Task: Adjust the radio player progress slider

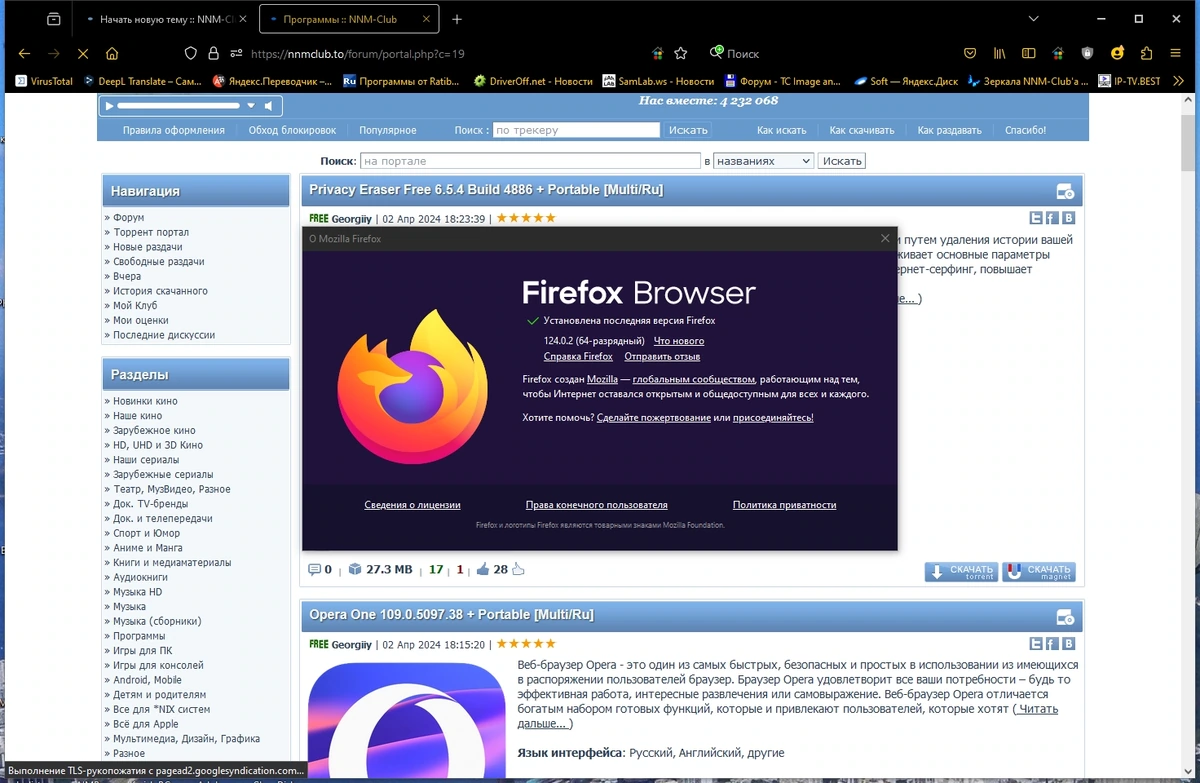Action: tap(179, 105)
